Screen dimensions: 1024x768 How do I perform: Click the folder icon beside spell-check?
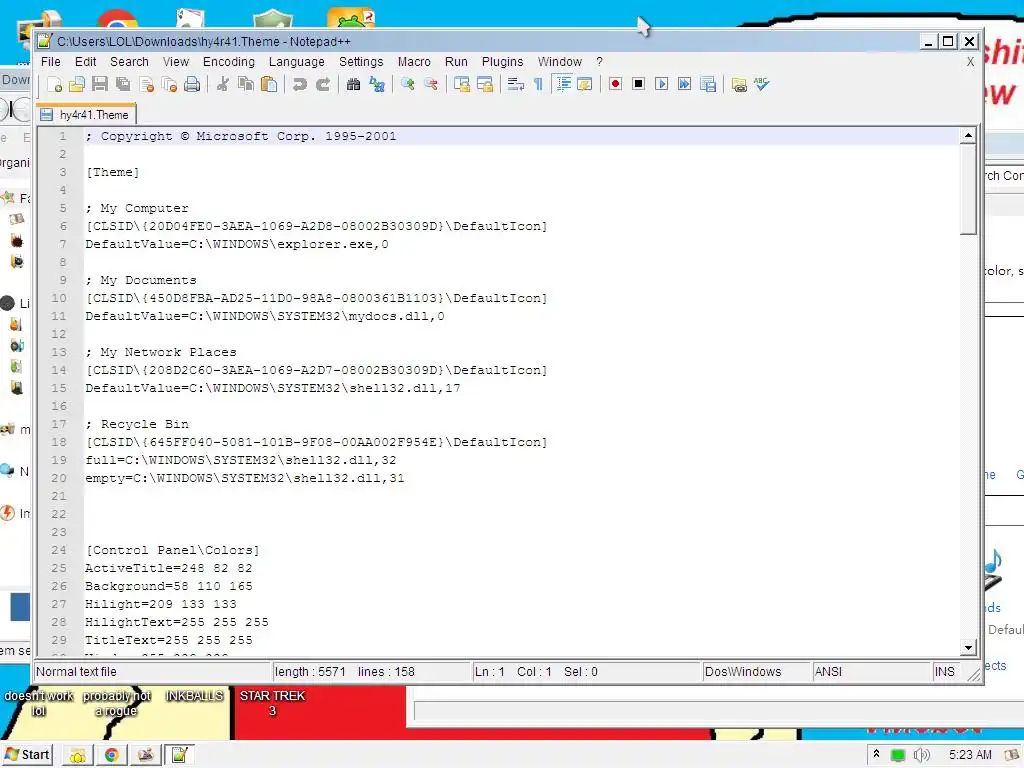coord(739,84)
